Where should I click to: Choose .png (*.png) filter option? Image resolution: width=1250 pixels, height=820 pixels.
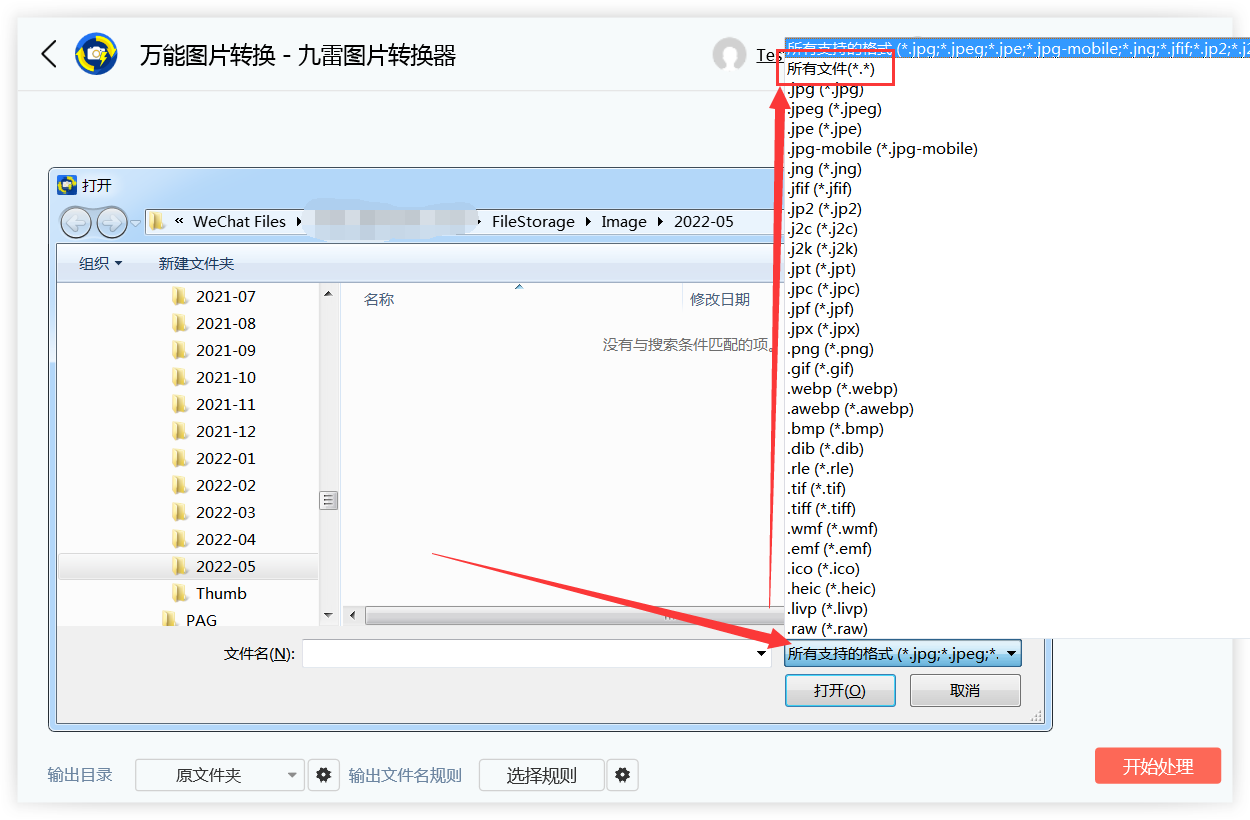point(830,349)
